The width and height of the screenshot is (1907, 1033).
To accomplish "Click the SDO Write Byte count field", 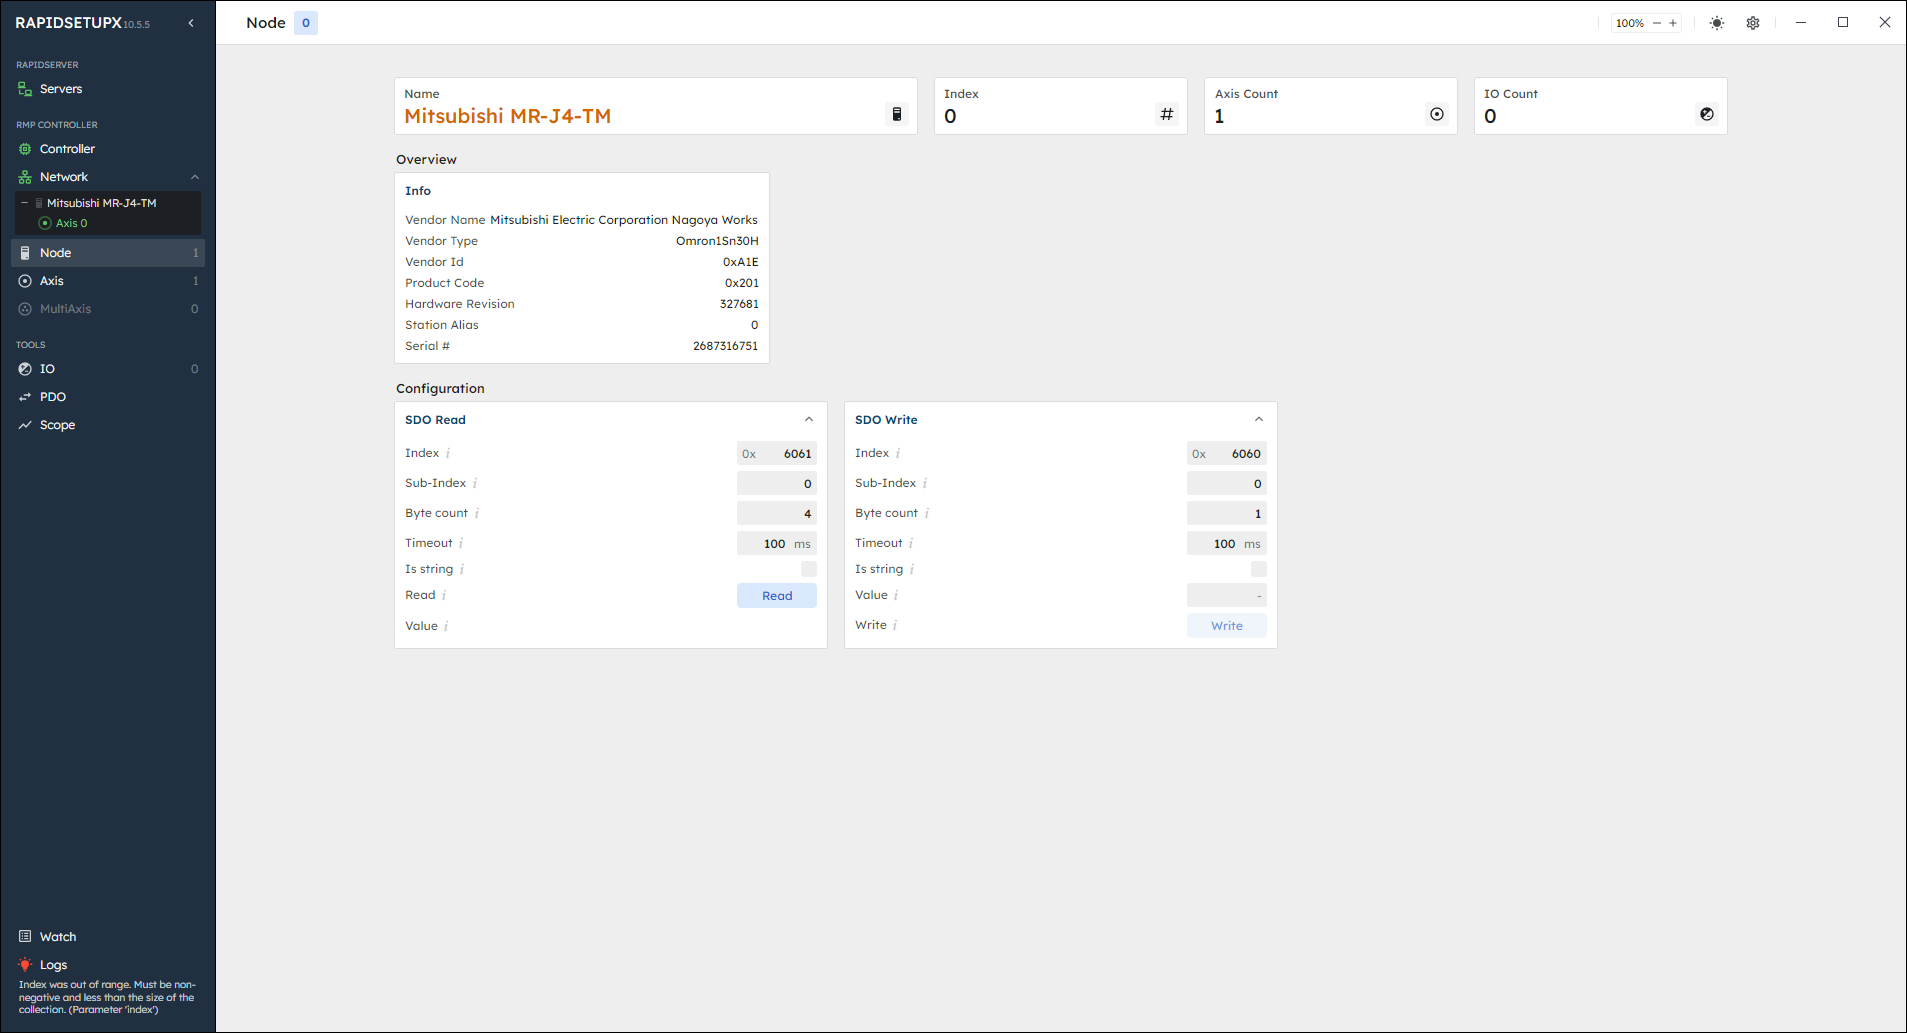I will coord(1227,514).
